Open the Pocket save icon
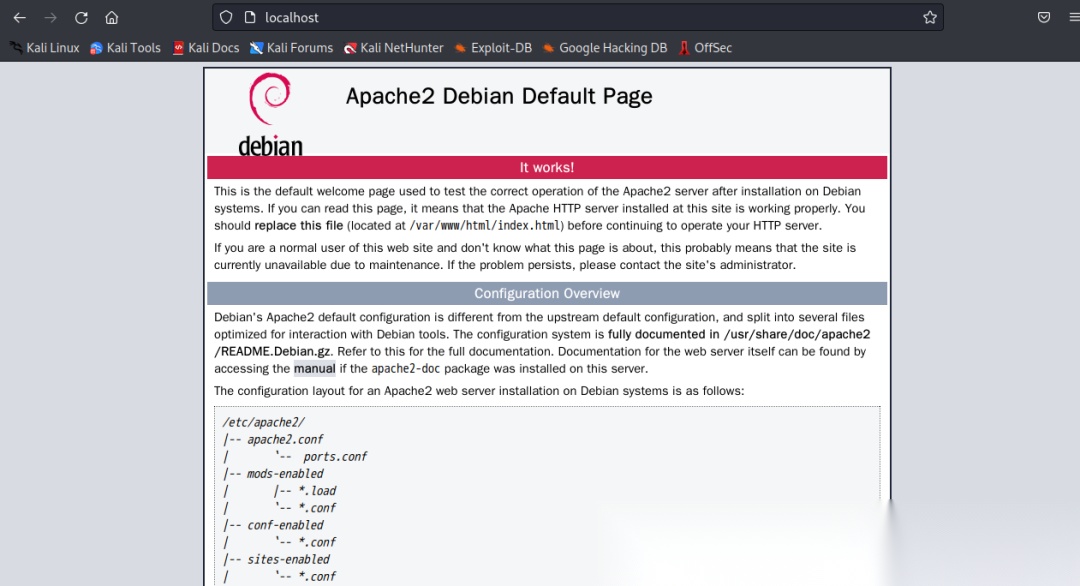Viewport: 1080px width, 586px height. point(1043,17)
